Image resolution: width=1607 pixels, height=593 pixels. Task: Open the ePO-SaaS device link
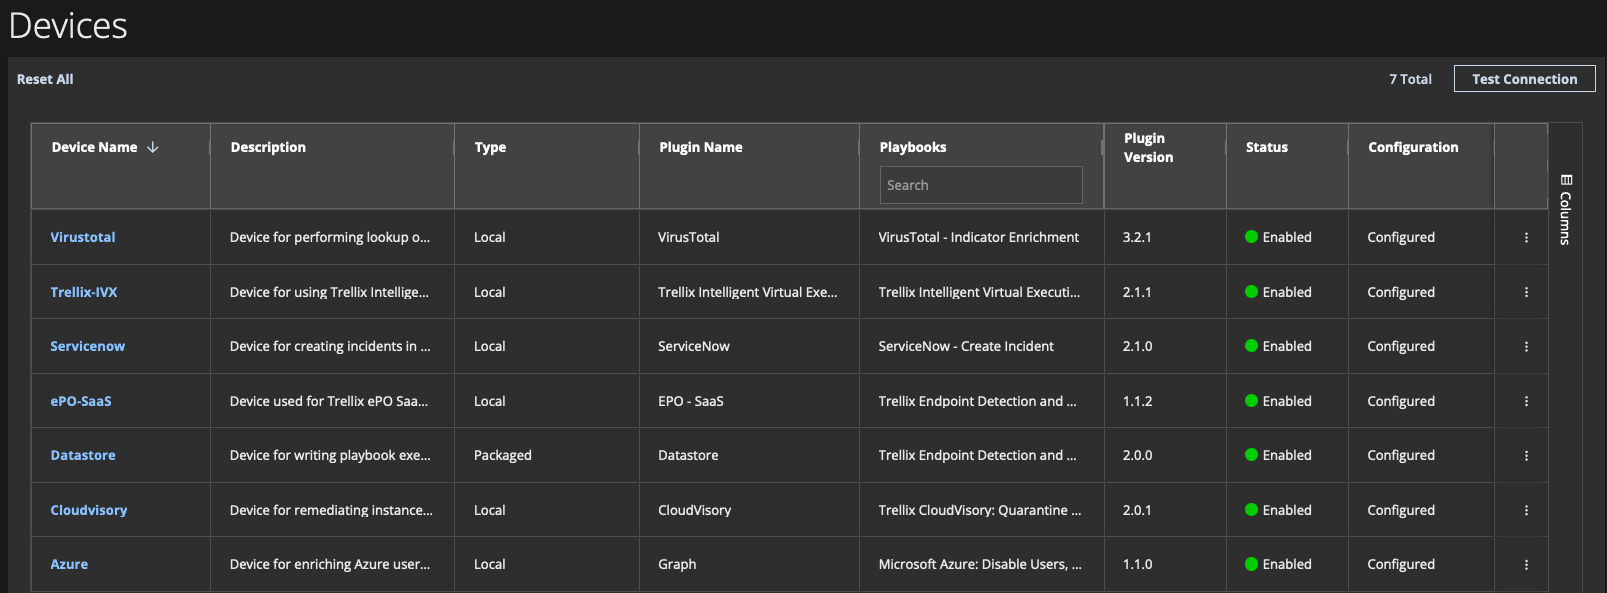(x=81, y=401)
